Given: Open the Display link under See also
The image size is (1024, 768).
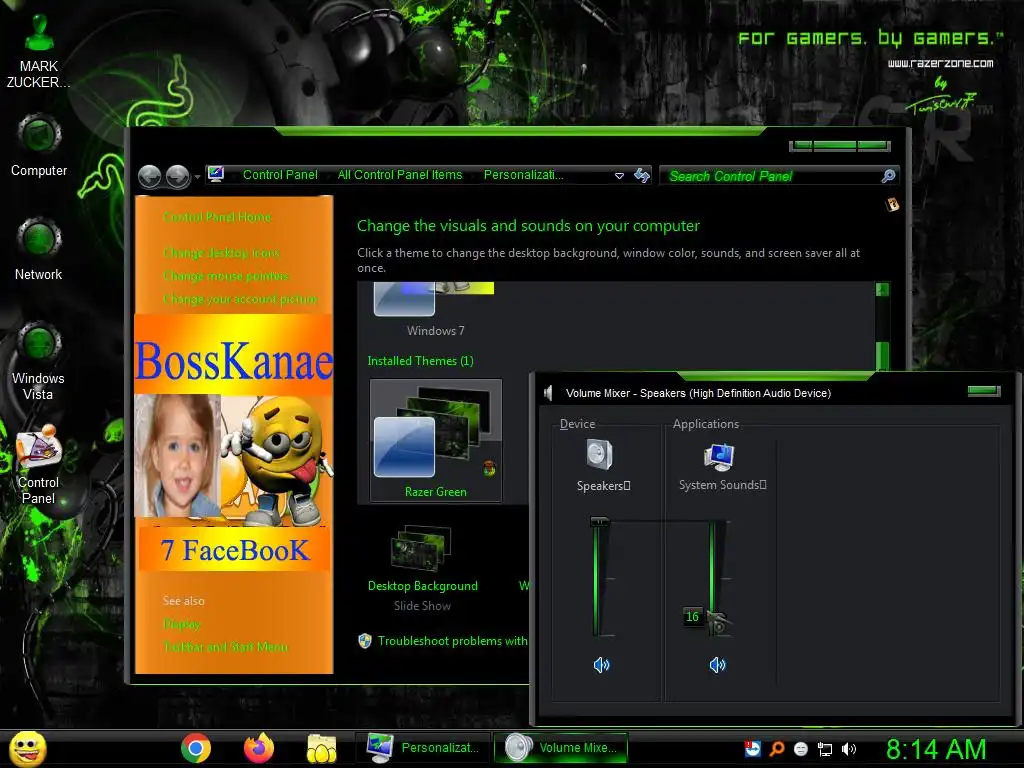Looking at the screenshot, I should pos(182,624).
